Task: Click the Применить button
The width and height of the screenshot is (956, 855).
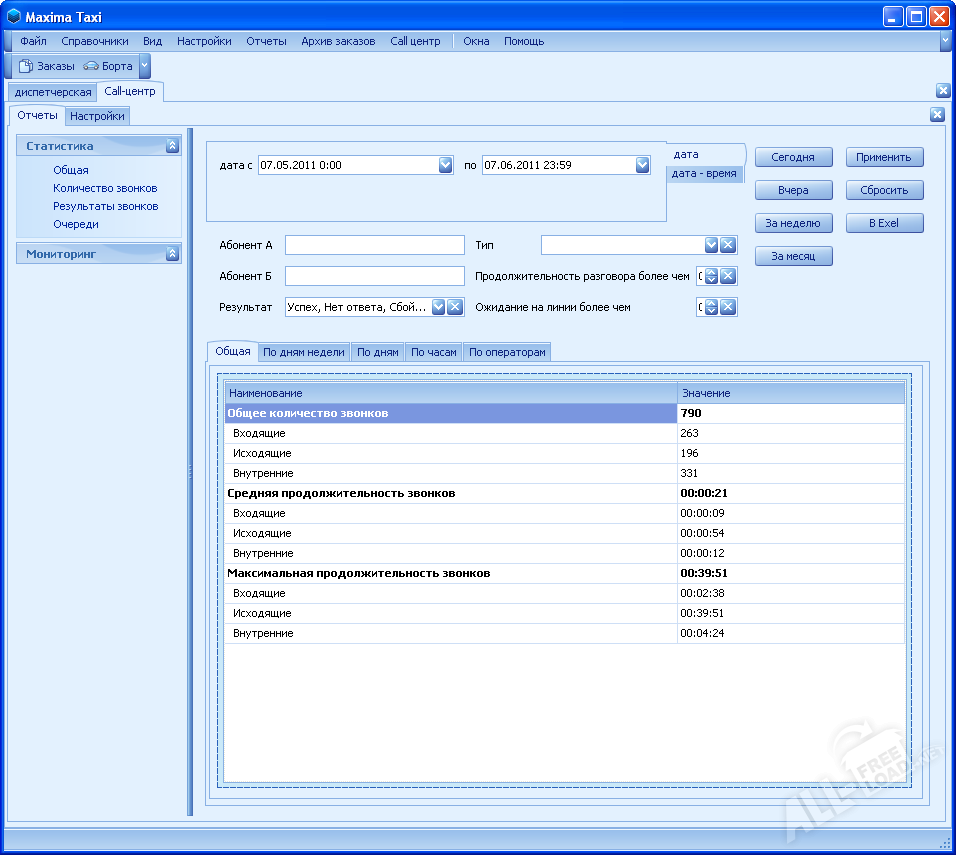Action: [884, 157]
